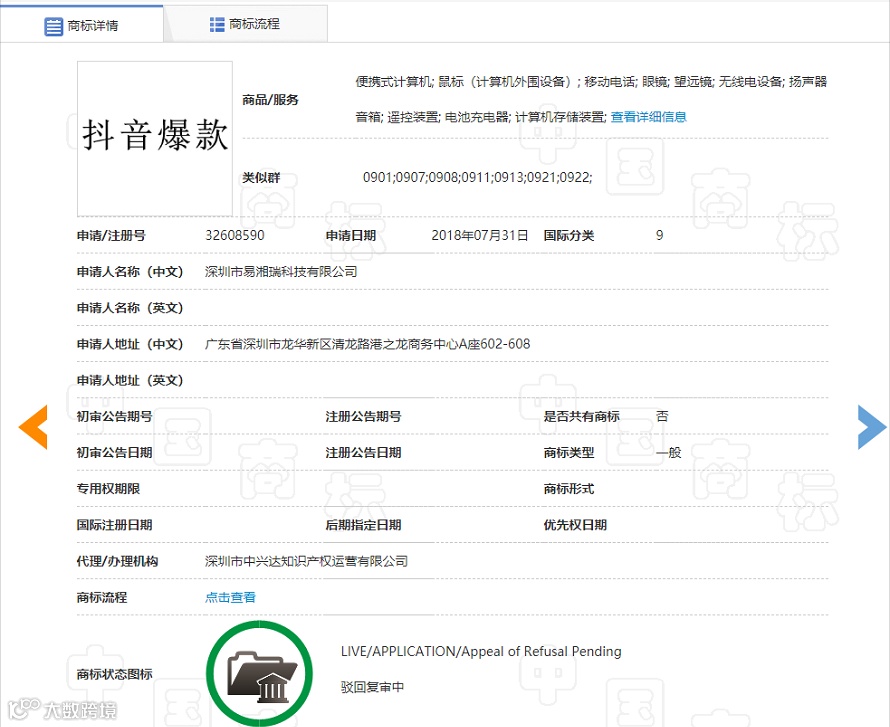
Task: Click the 优先权日期 label
Action: tap(575, 525)
